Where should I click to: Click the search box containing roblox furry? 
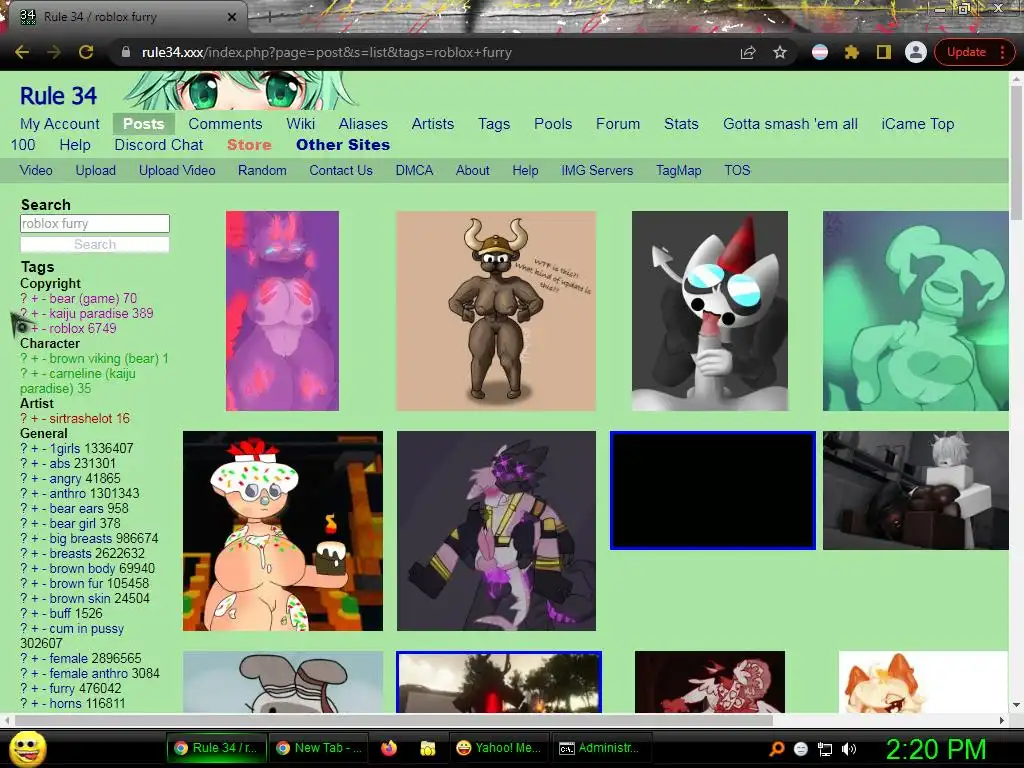95,223
